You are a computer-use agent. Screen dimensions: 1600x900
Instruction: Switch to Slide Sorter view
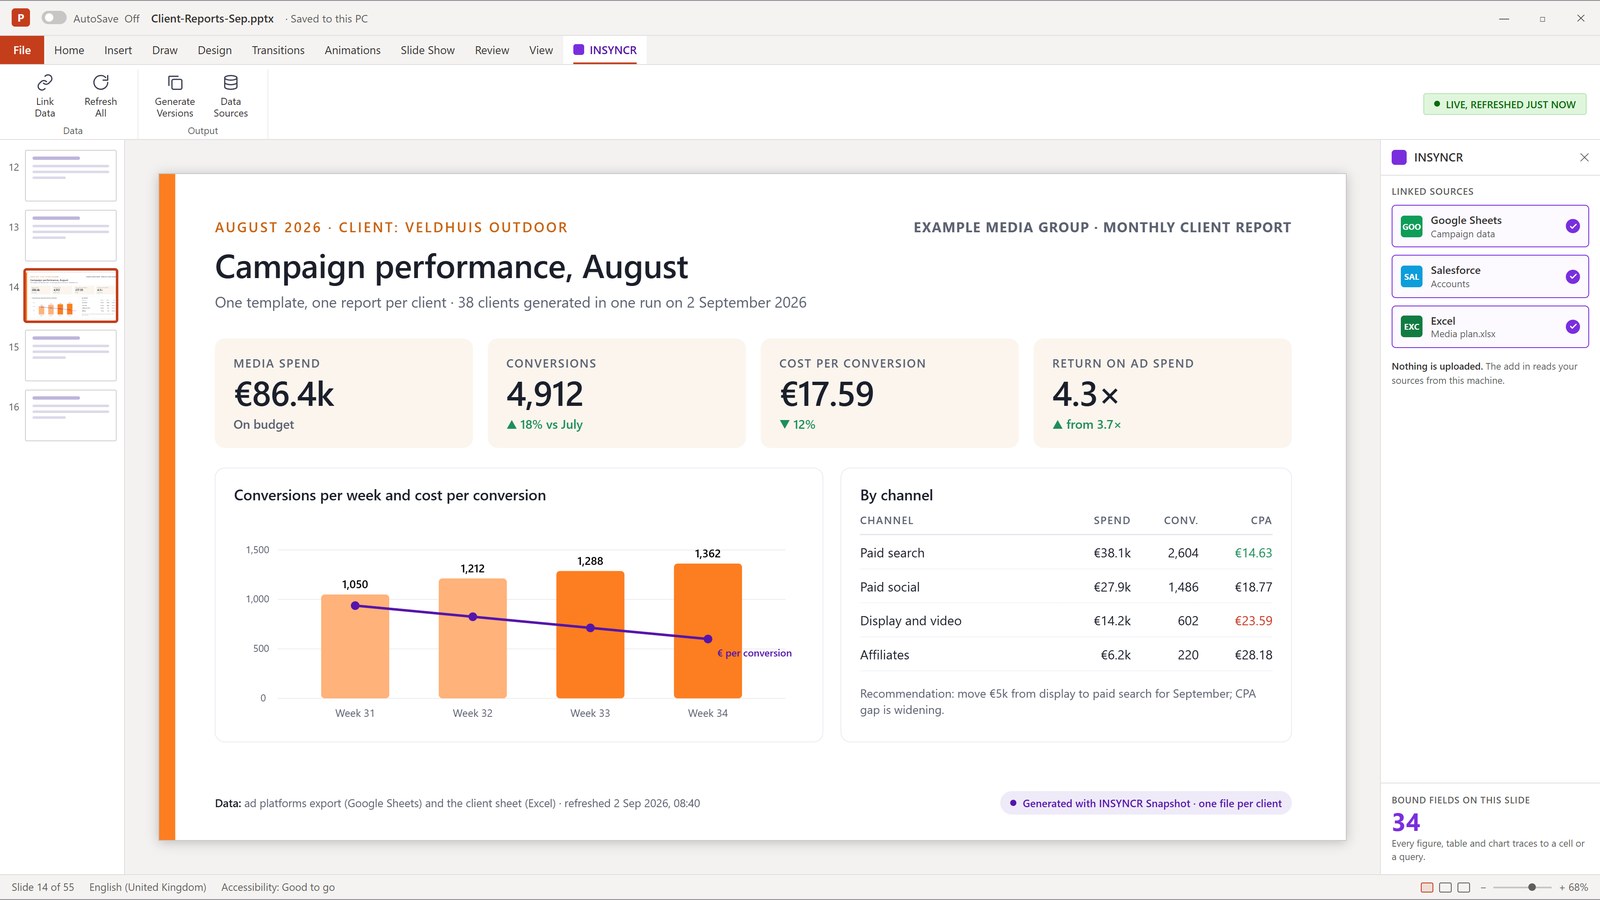[x=1445, y=887]
